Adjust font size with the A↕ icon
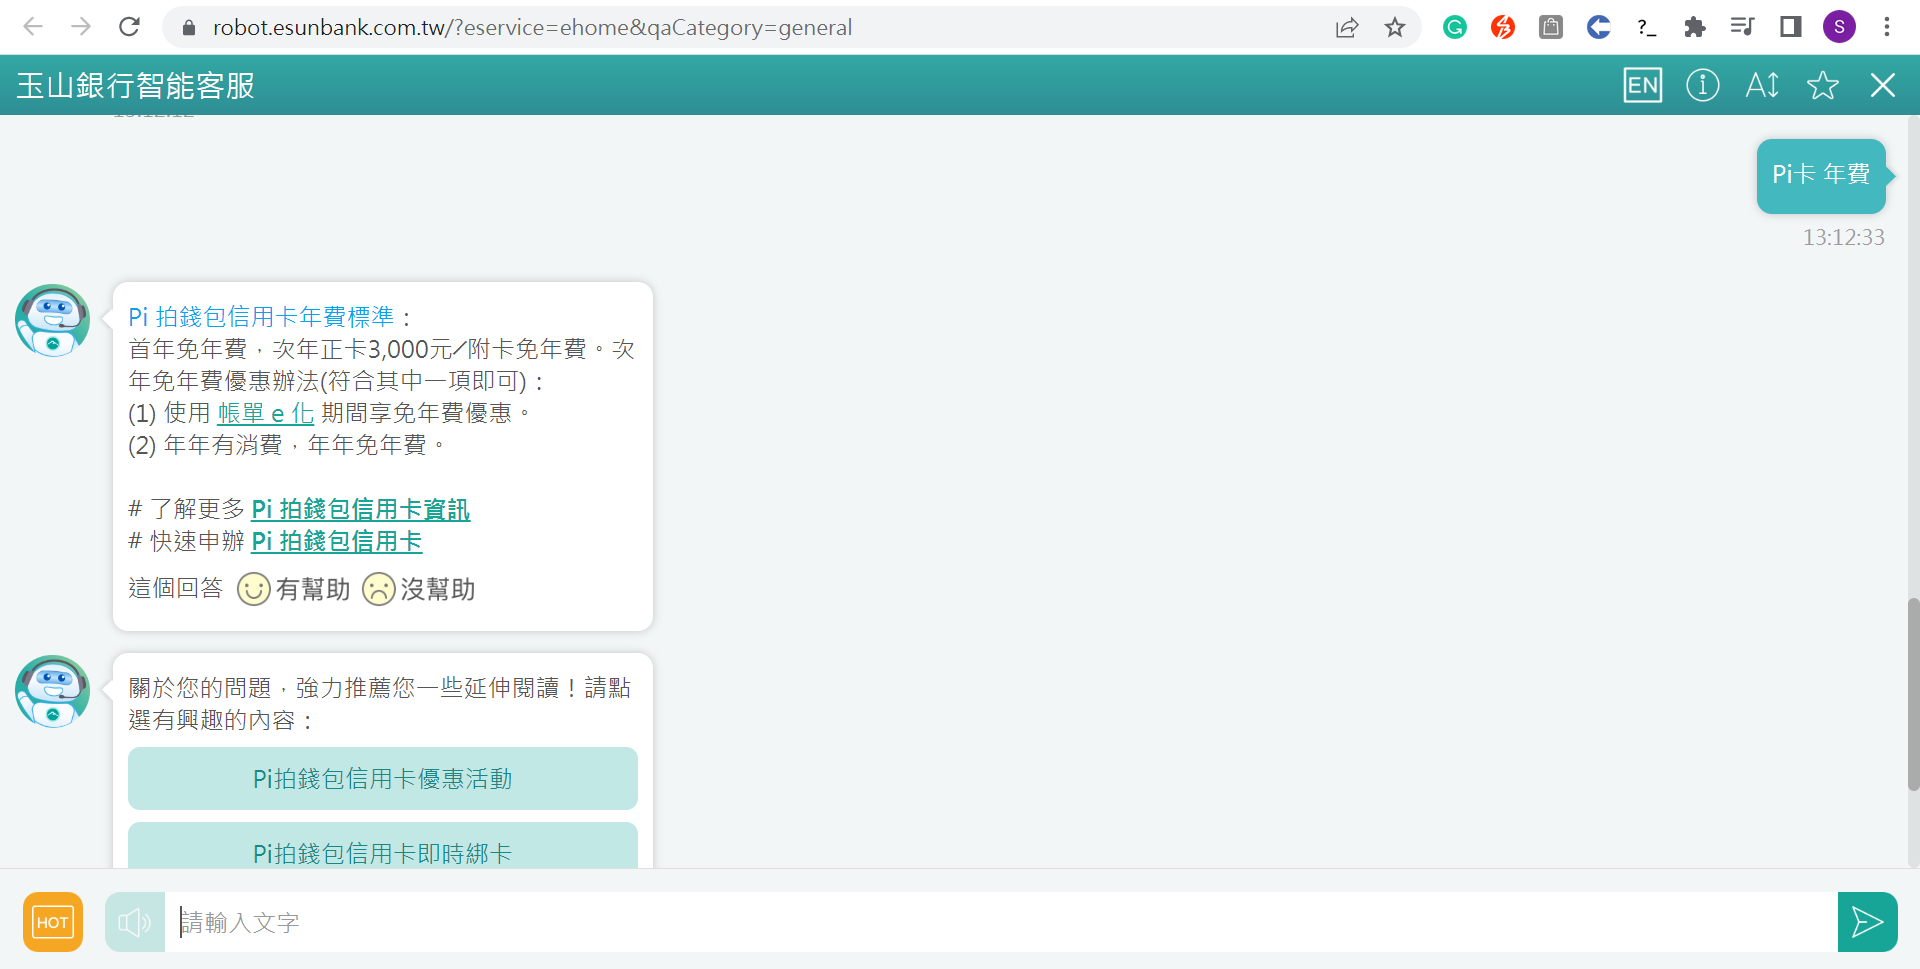 pos(1762,85)
